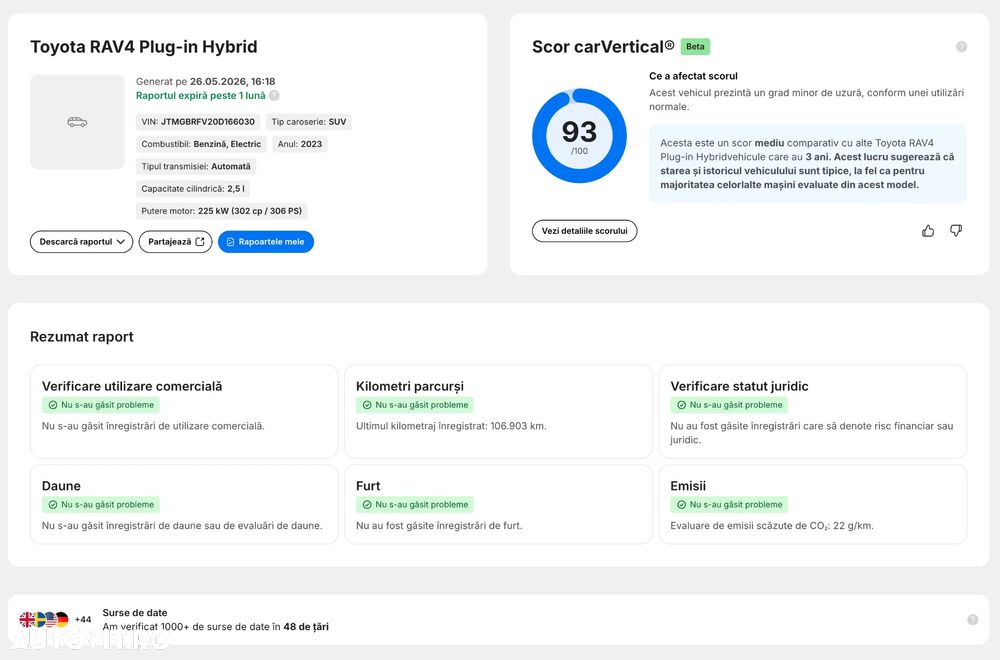Click the thumbs down icon
Image resolution: width=1000 pixels, height=660 pixels.
point(956,230)
